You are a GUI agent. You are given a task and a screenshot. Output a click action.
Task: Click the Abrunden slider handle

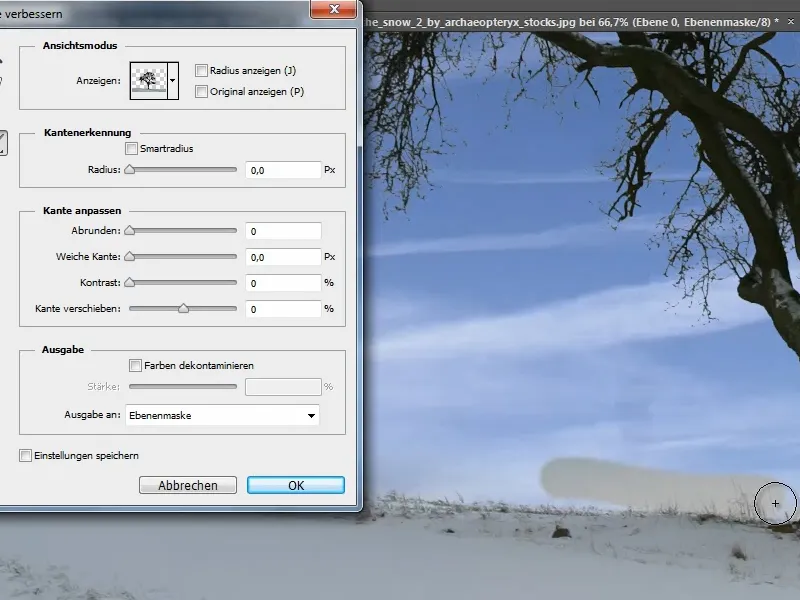coord(130,230)
